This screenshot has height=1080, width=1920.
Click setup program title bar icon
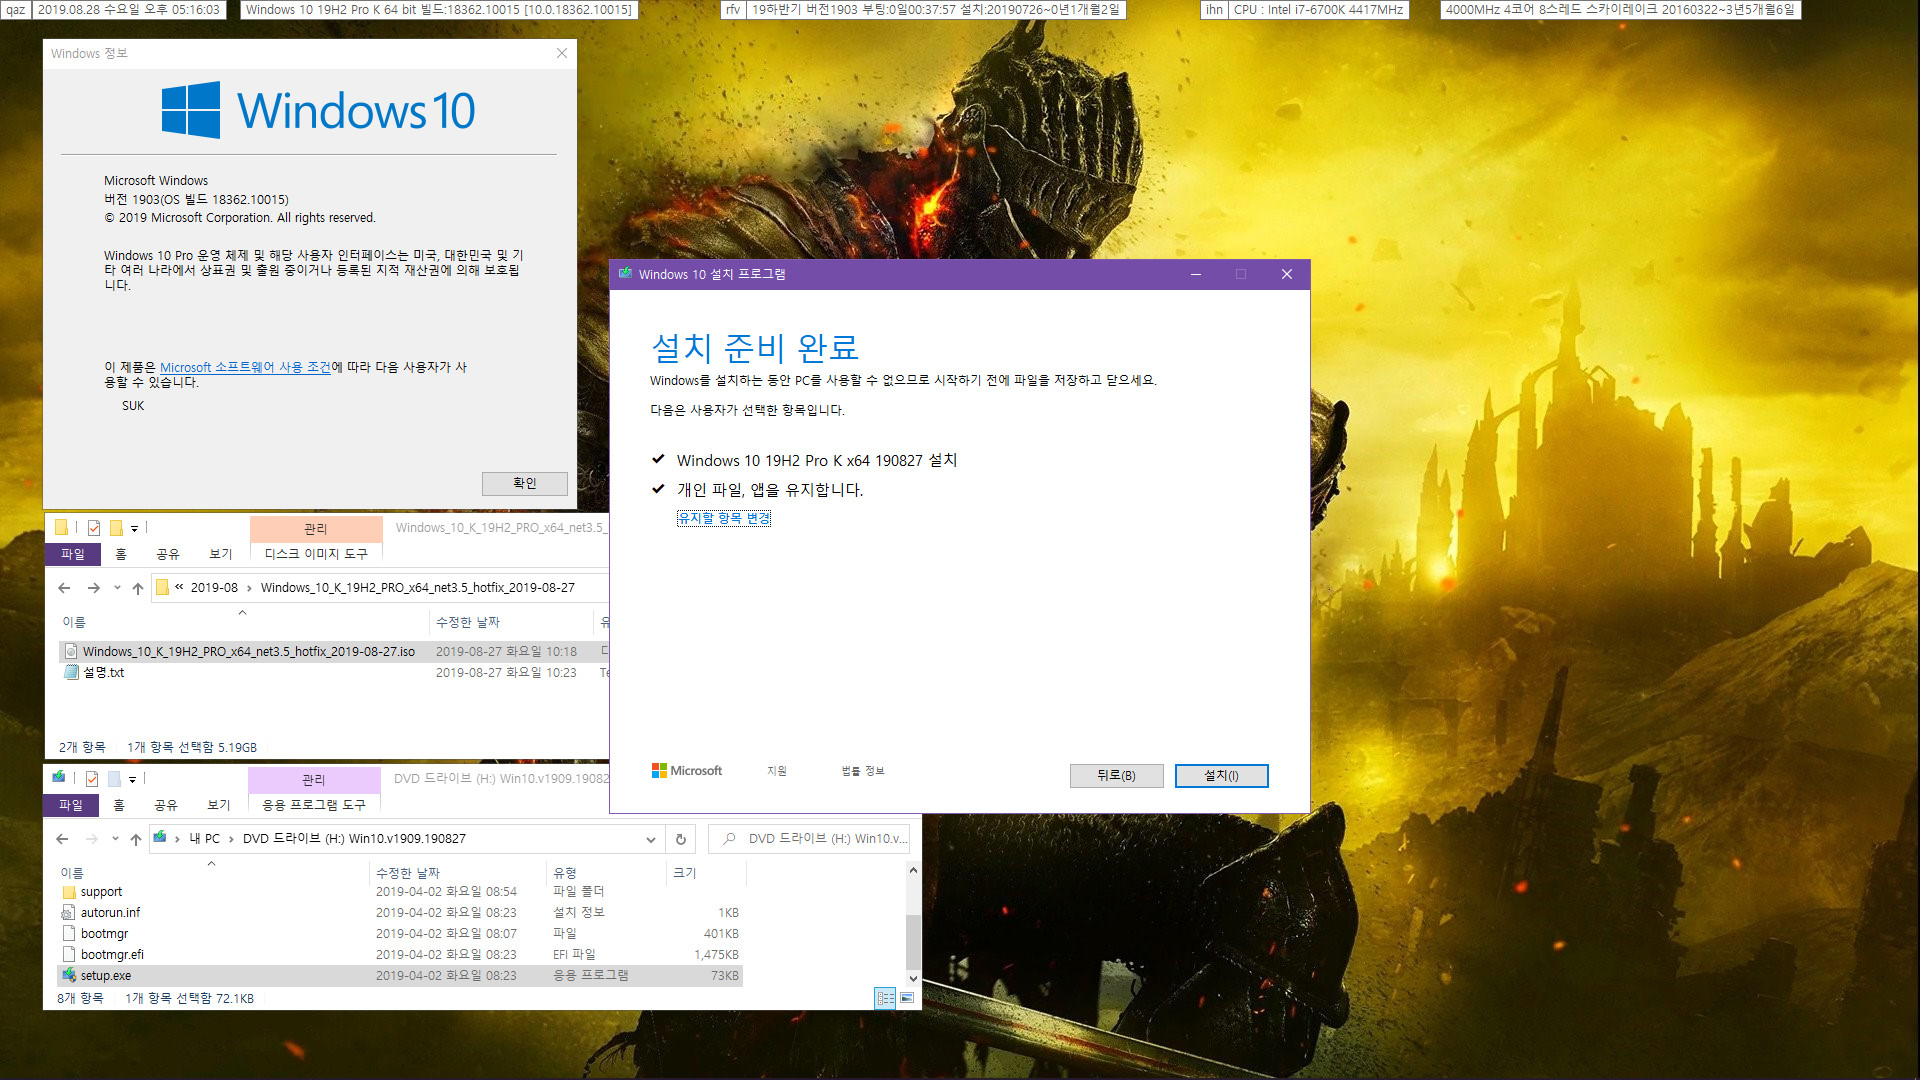[625, 274]
